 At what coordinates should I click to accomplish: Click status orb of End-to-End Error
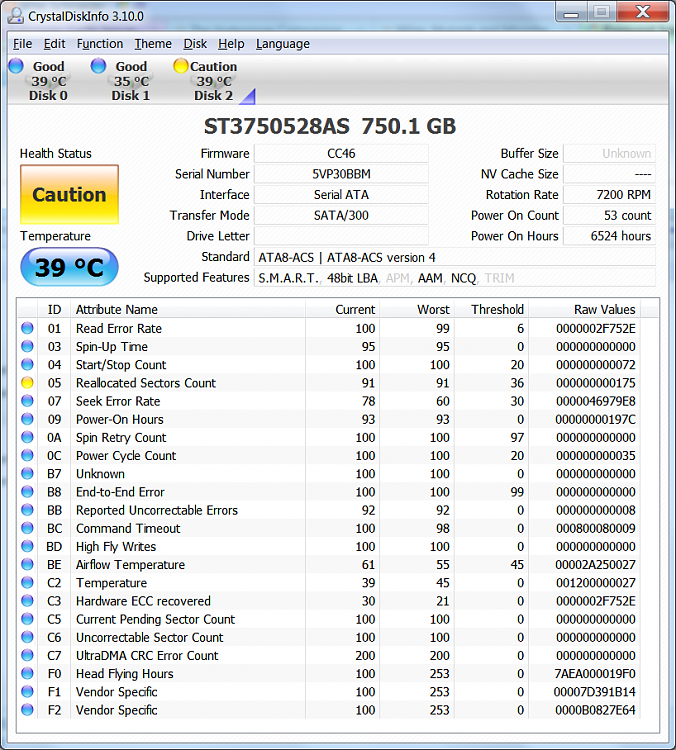point(27,492)
